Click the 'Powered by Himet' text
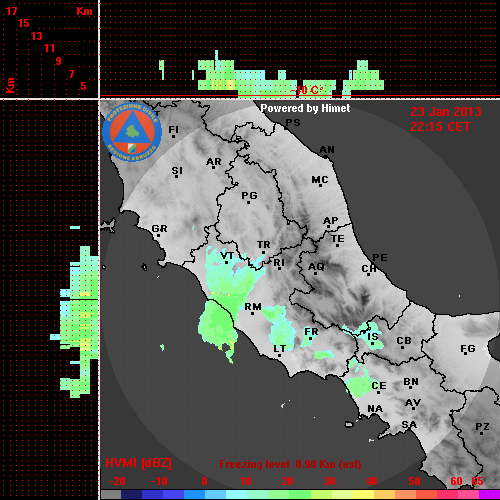 point(305,108)
